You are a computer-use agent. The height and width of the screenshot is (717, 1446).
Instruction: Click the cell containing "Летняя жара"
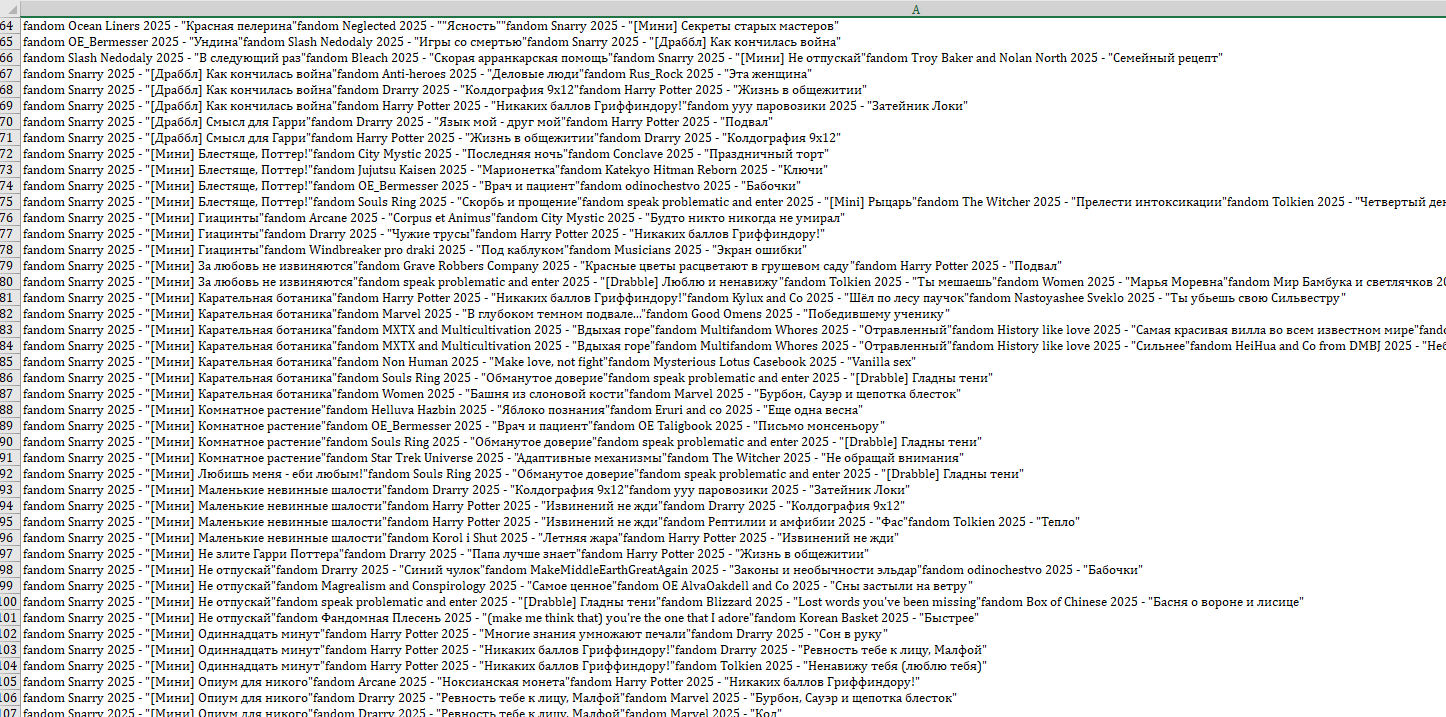tap(732, 538)
